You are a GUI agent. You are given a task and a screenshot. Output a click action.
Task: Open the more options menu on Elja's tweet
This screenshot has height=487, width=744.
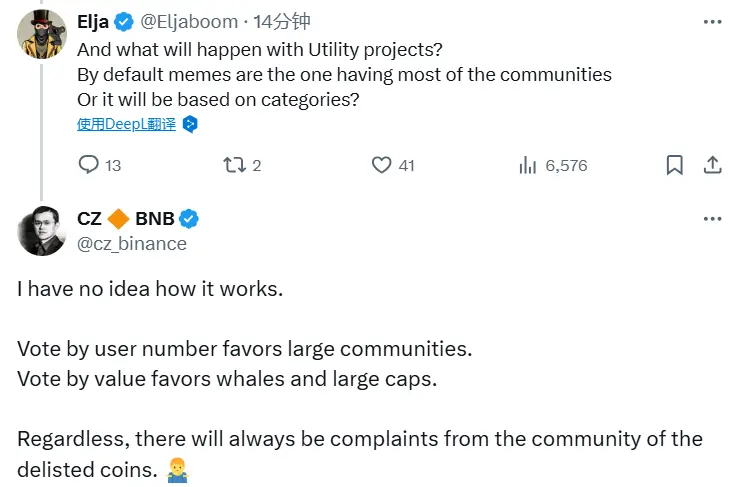[x=712, y=21]
